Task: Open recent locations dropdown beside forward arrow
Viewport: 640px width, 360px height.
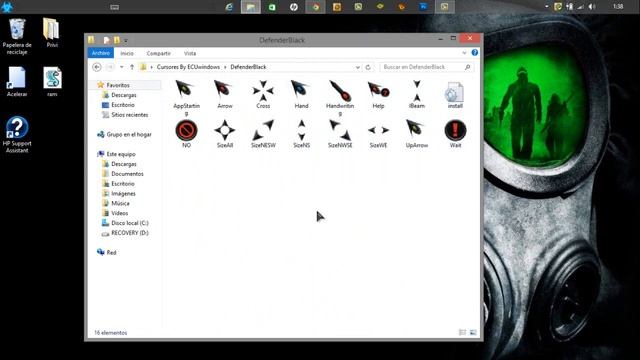Action: [122, 67]
